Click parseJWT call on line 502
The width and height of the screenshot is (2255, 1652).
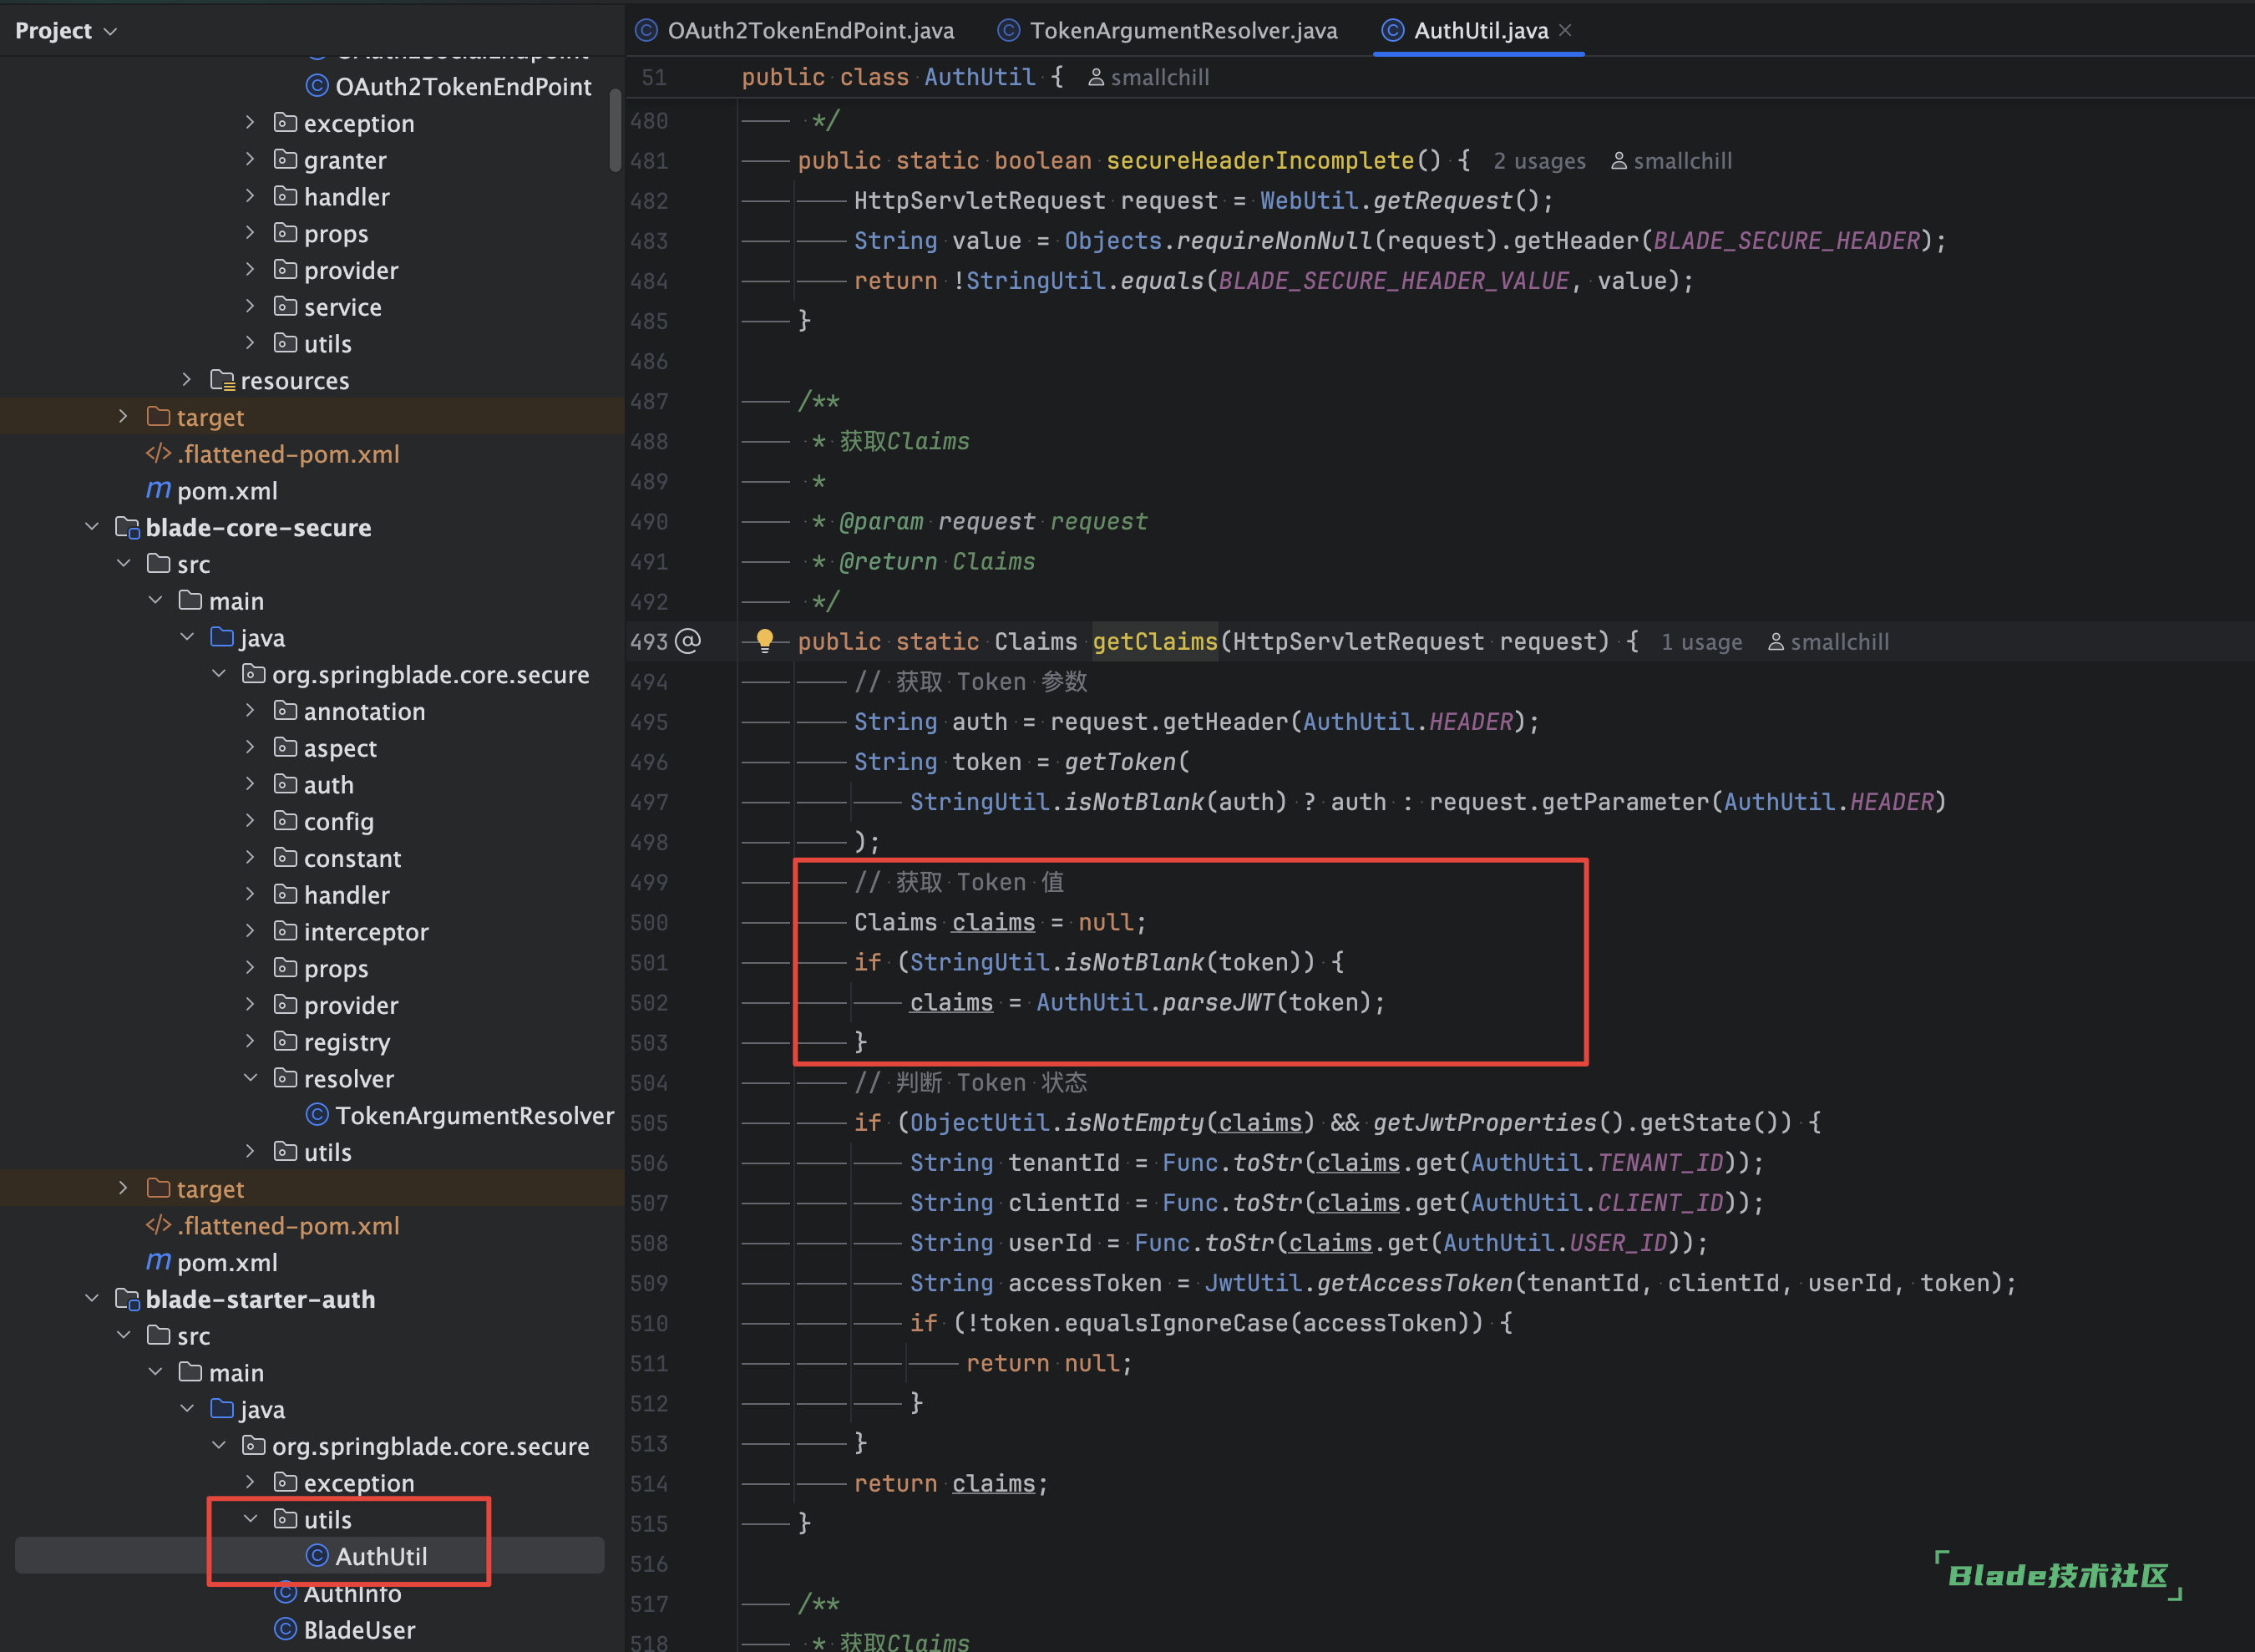[x=1218, y=1002]
